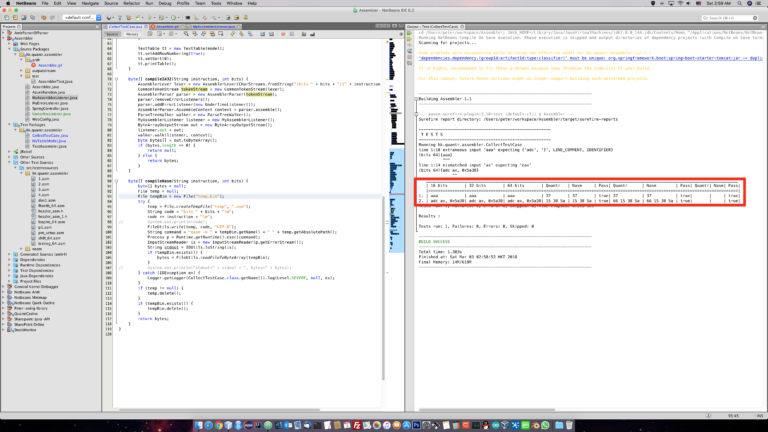Select MyTableModel.java in Test Packages
This screenshot has width=768, height=432.
point(49,141)
